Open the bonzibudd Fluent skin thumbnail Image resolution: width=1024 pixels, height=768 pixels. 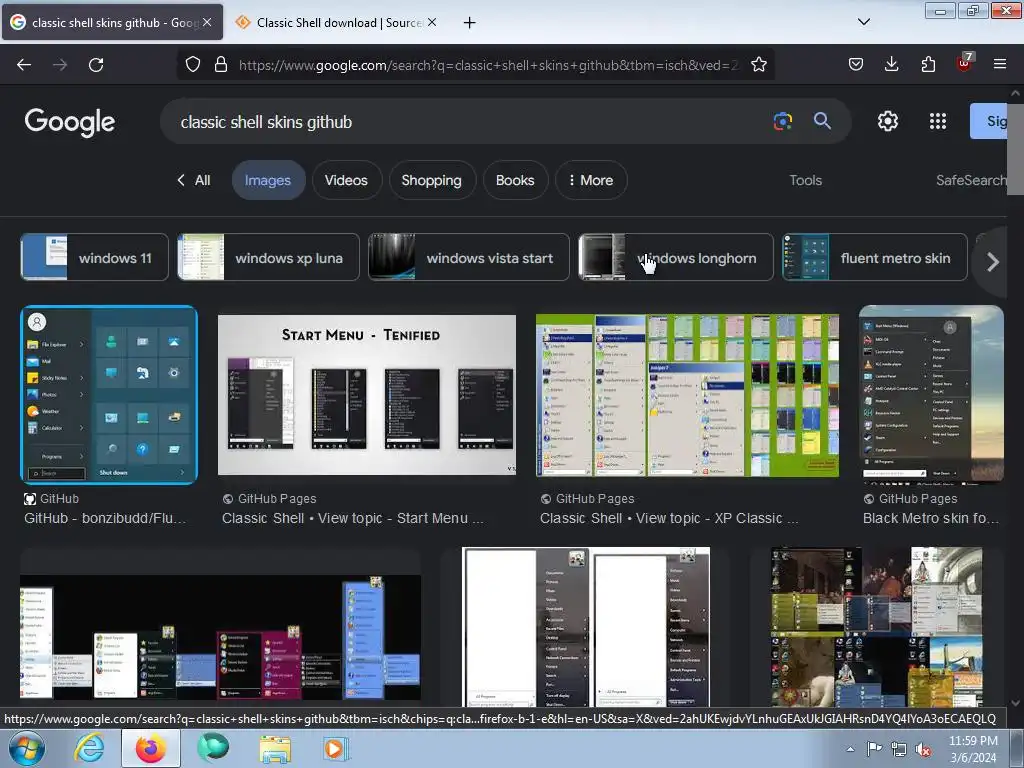point(109,395)
